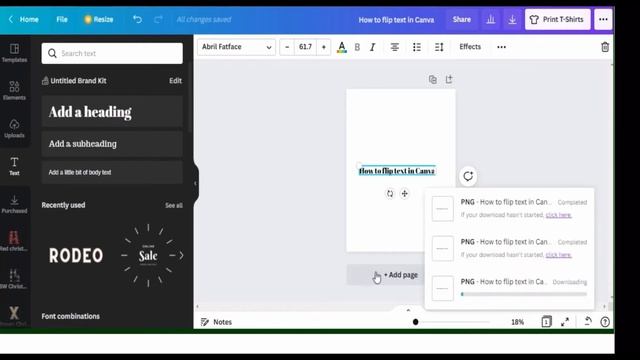Image resolution: width=640 pixels, height=360 pixels.
Task: Click the download arrow icon
Action: pos(512,19)
